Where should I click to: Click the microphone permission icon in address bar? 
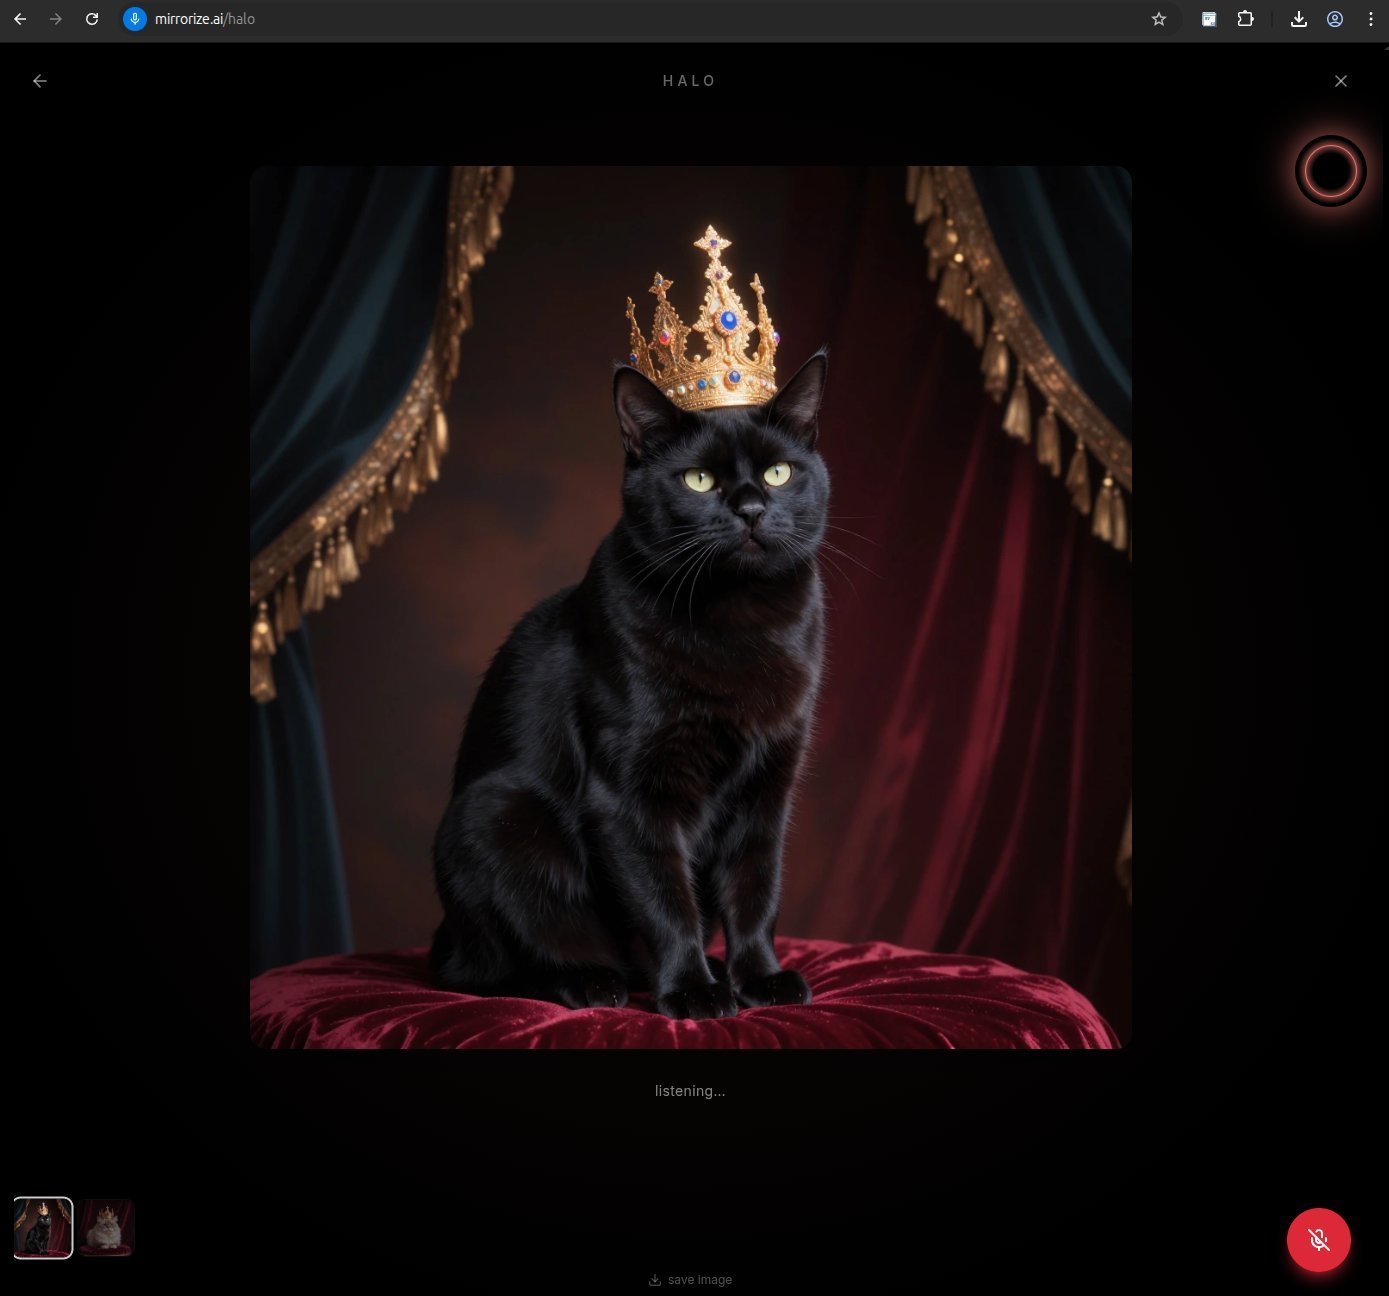pos(135,19)
